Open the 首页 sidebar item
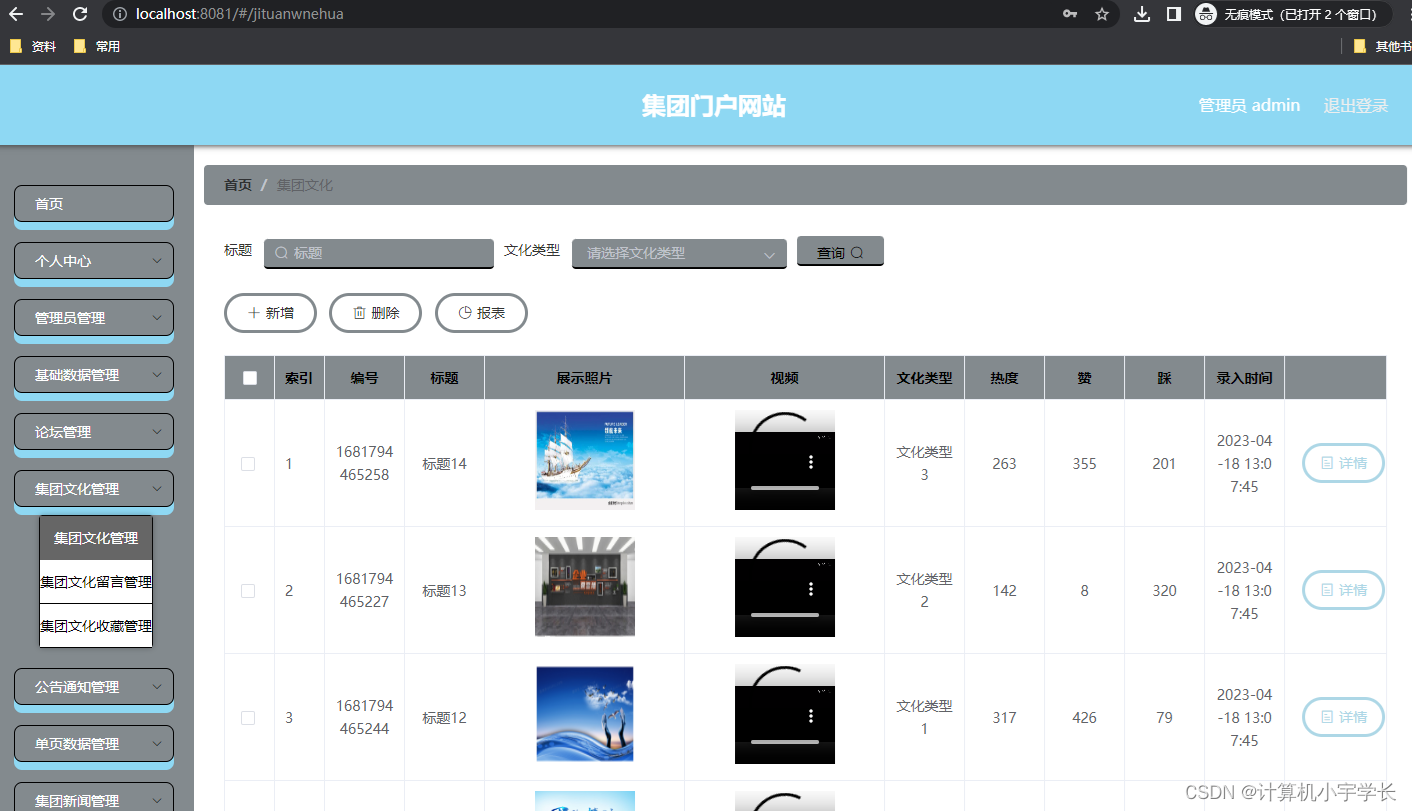This screenshot has height=811, width=1412. tap(94, 204)
